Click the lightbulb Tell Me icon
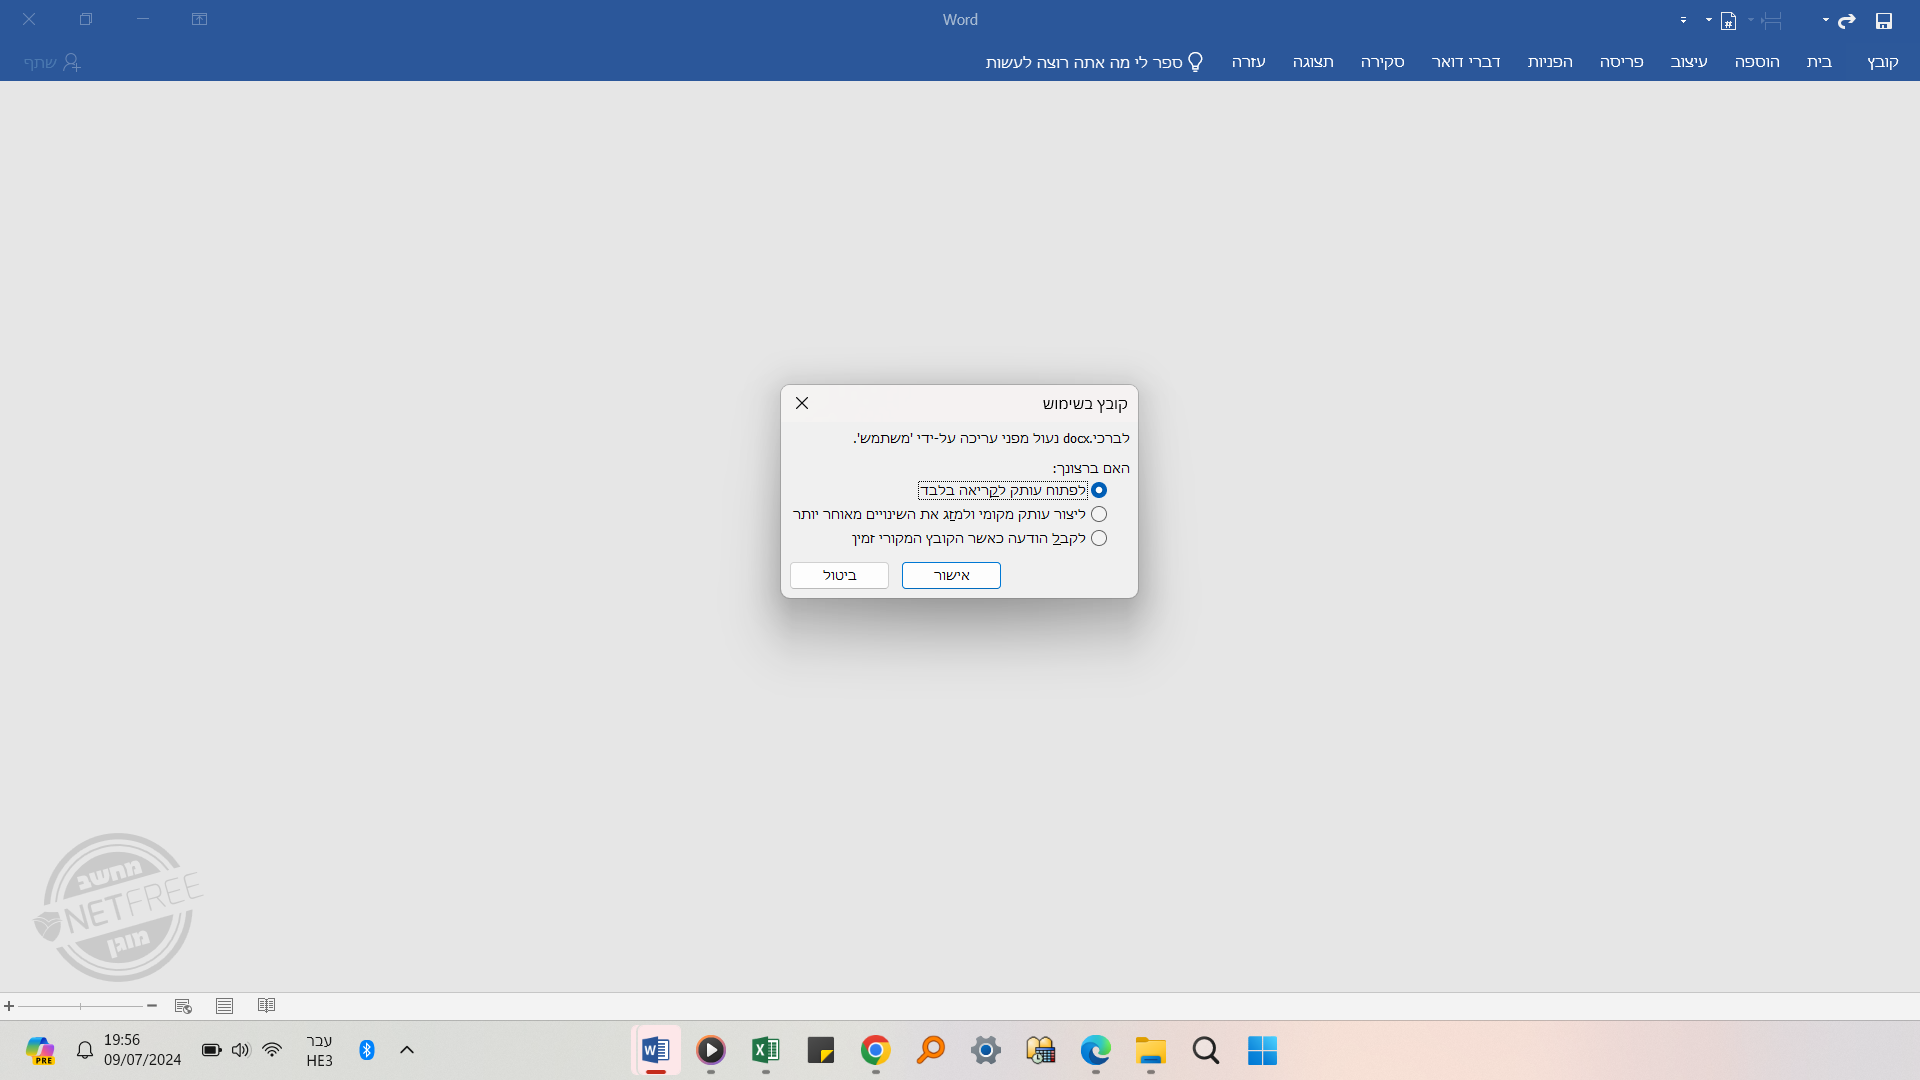1920x1080 pixels. pos(1195,62)
